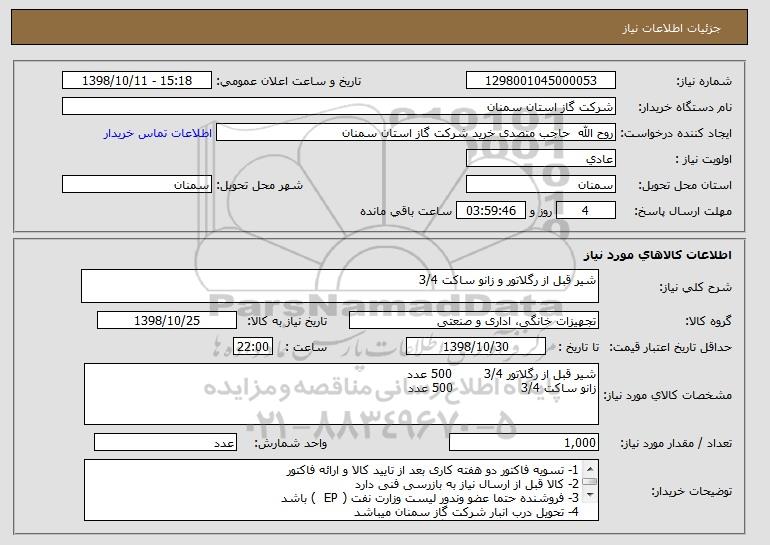Click buyer note line 4 about انبار شرکت گاز

[467, 512]
